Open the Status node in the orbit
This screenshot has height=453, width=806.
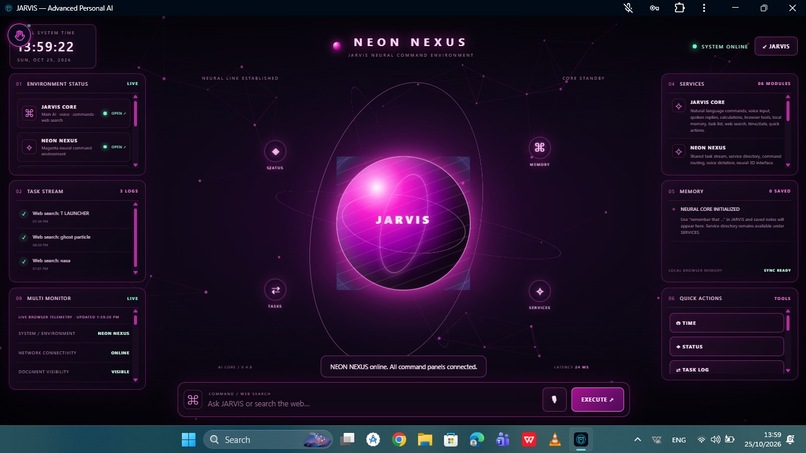(x=275, y=151)
